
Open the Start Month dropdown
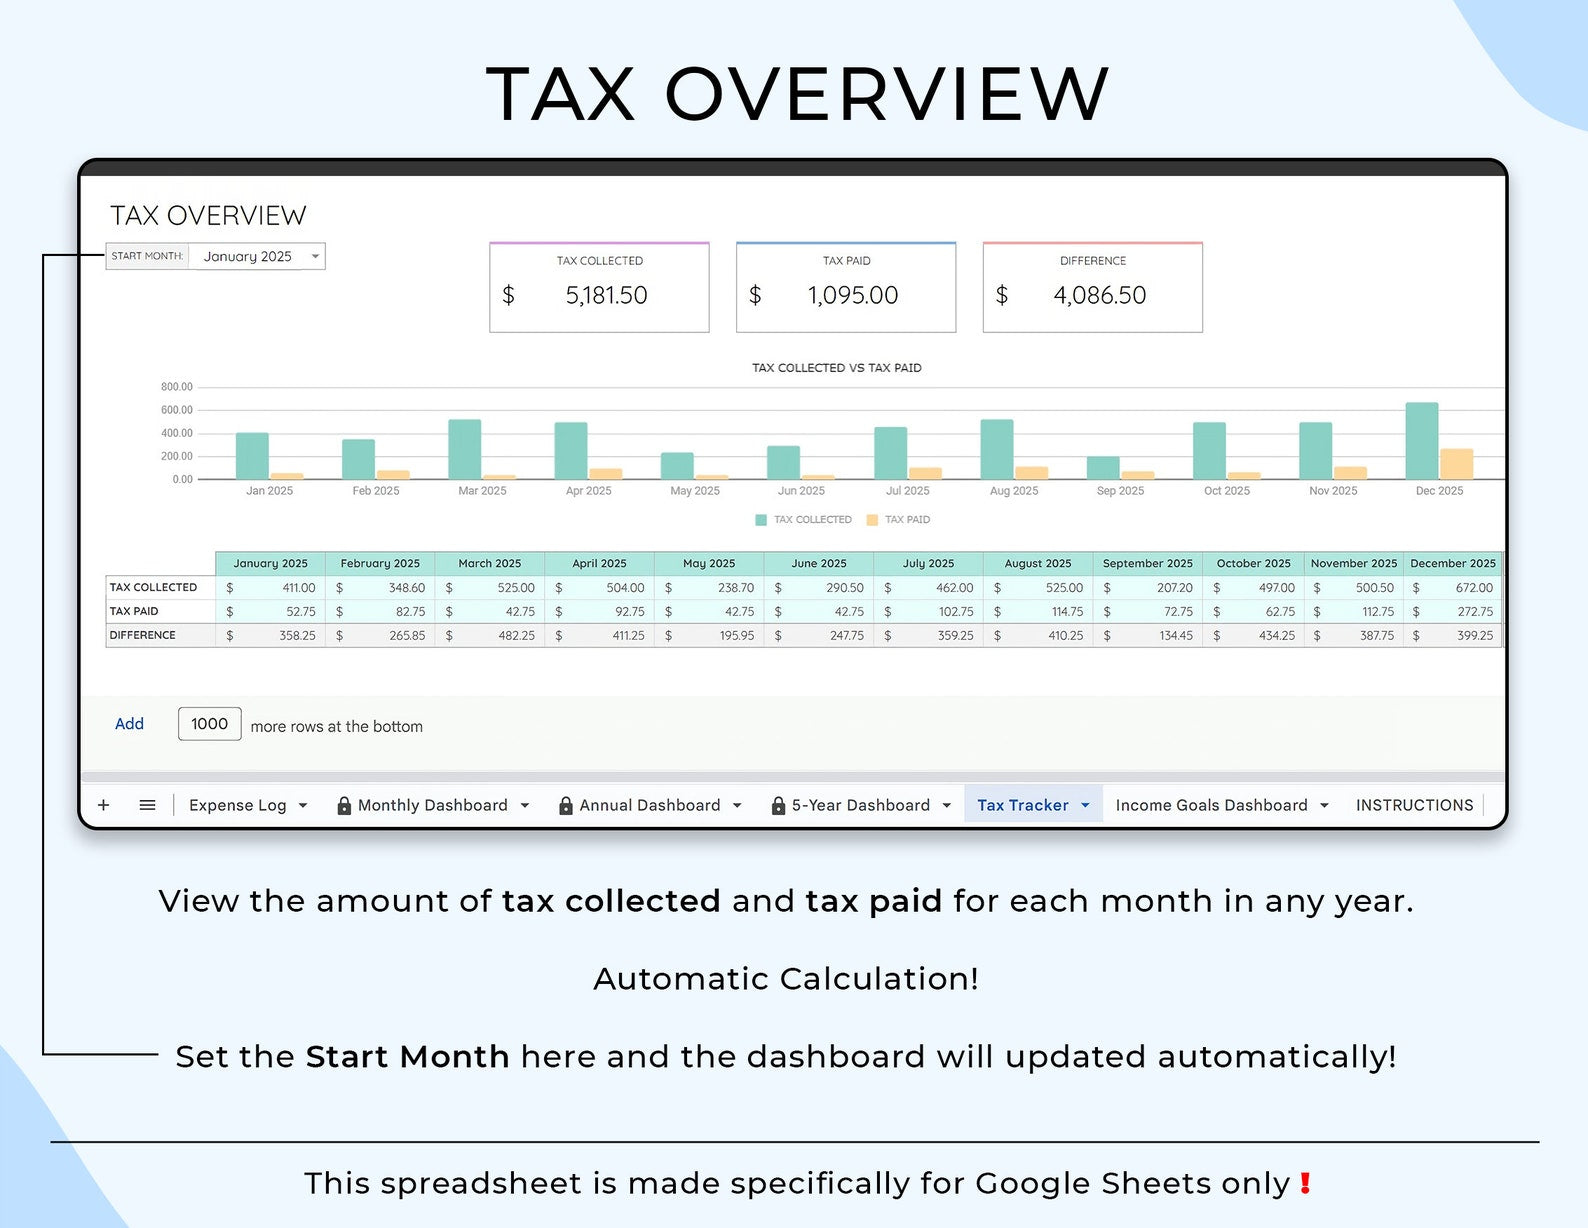pos(315,256)
